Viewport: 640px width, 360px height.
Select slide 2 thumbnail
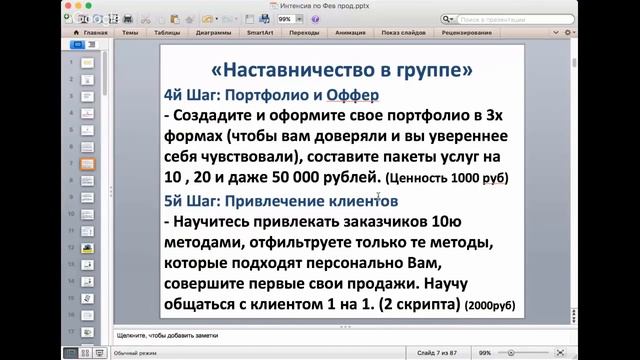coord(87,80)
